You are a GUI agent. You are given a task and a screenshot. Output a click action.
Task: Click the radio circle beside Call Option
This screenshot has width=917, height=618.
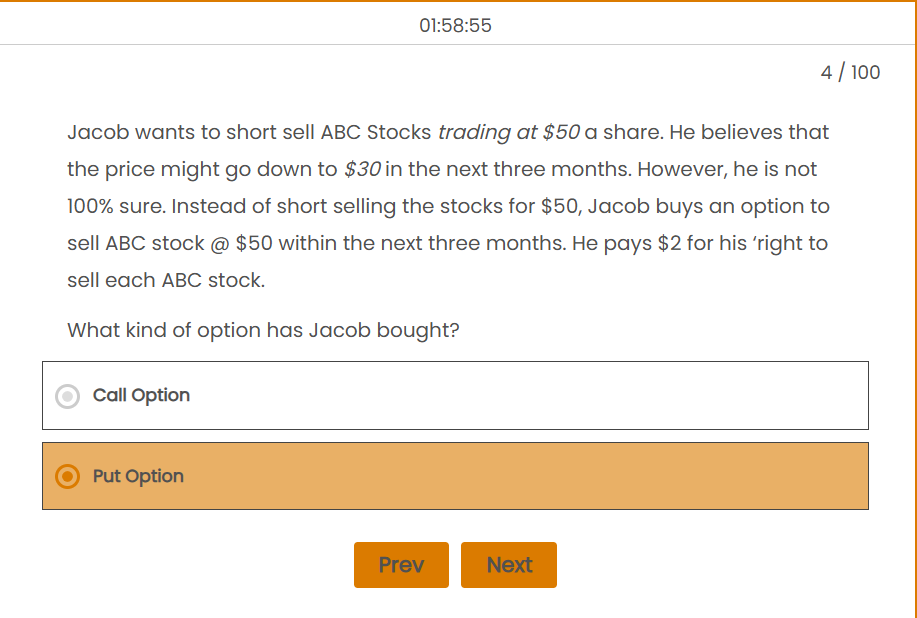pyautogui.click(x=66, y=395)
